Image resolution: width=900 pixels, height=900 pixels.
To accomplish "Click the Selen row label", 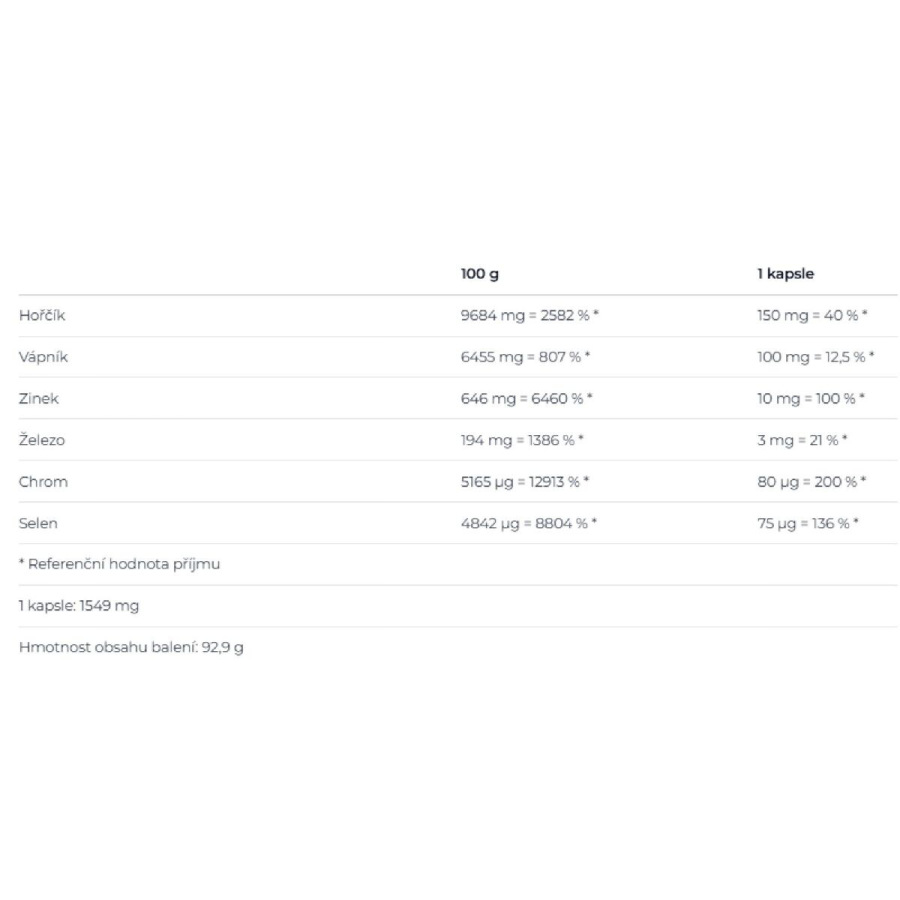I will (39, 523).
